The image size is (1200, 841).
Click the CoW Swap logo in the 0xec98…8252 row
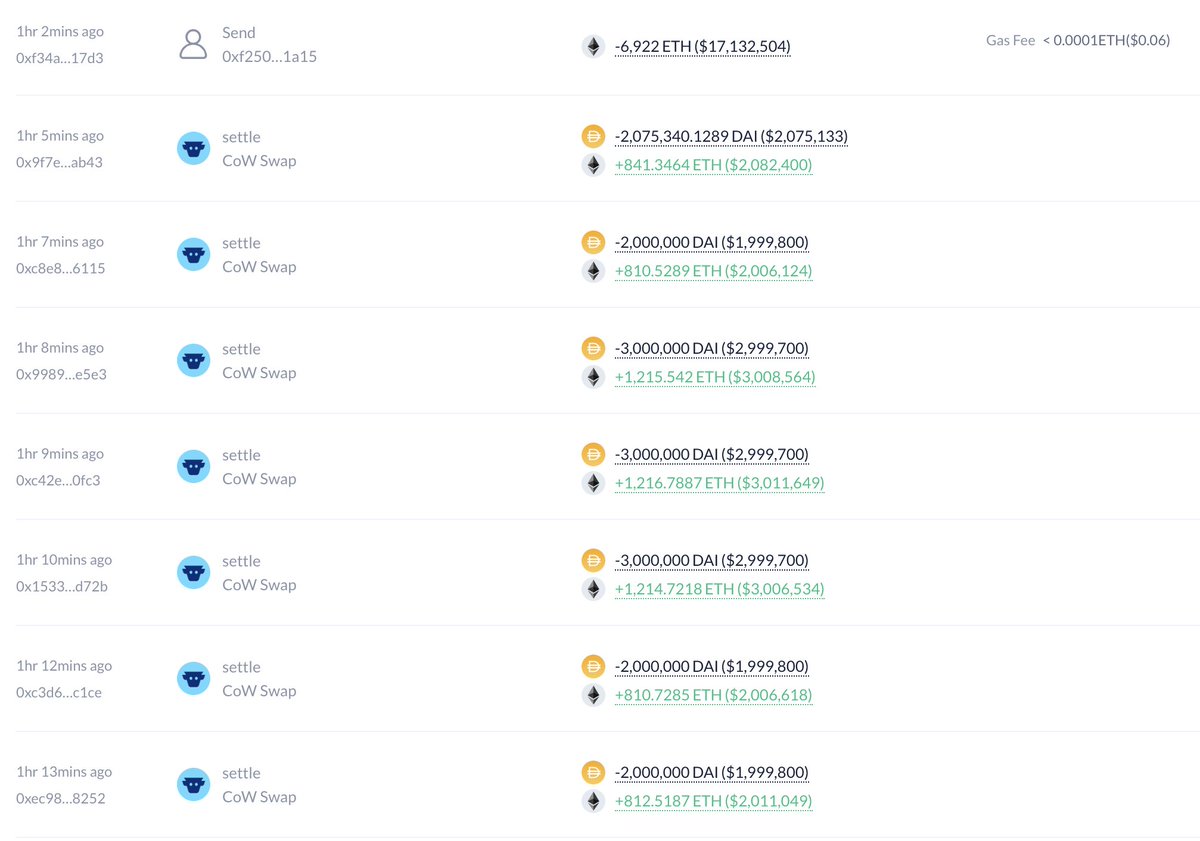[193, 785]
